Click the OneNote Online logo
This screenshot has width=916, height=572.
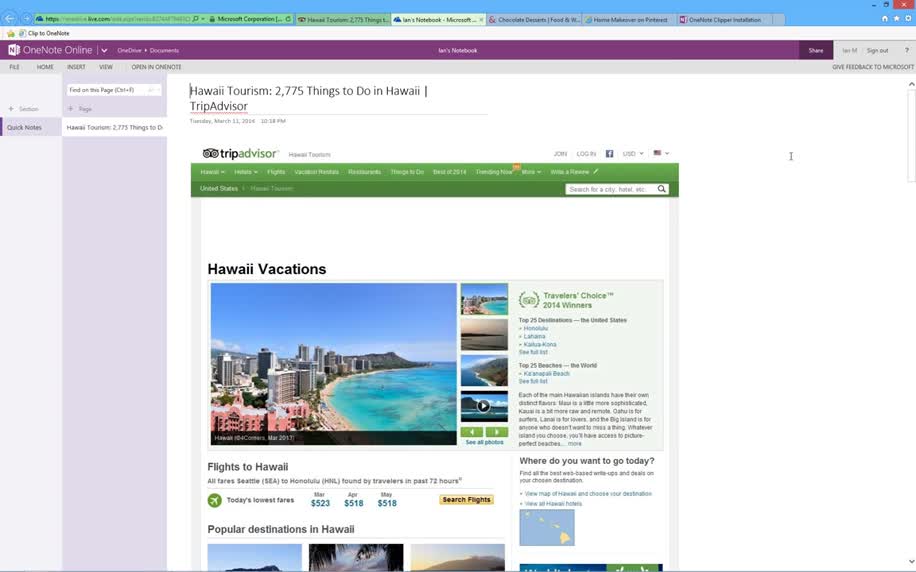click(50, 50)
